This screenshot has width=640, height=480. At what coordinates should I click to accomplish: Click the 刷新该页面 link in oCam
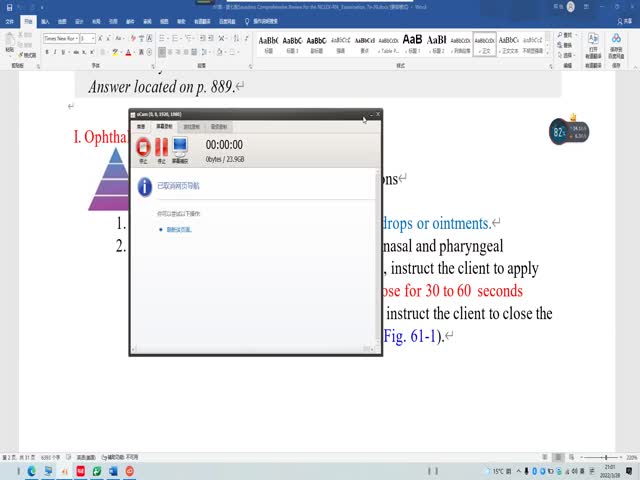tap(180, 230)
